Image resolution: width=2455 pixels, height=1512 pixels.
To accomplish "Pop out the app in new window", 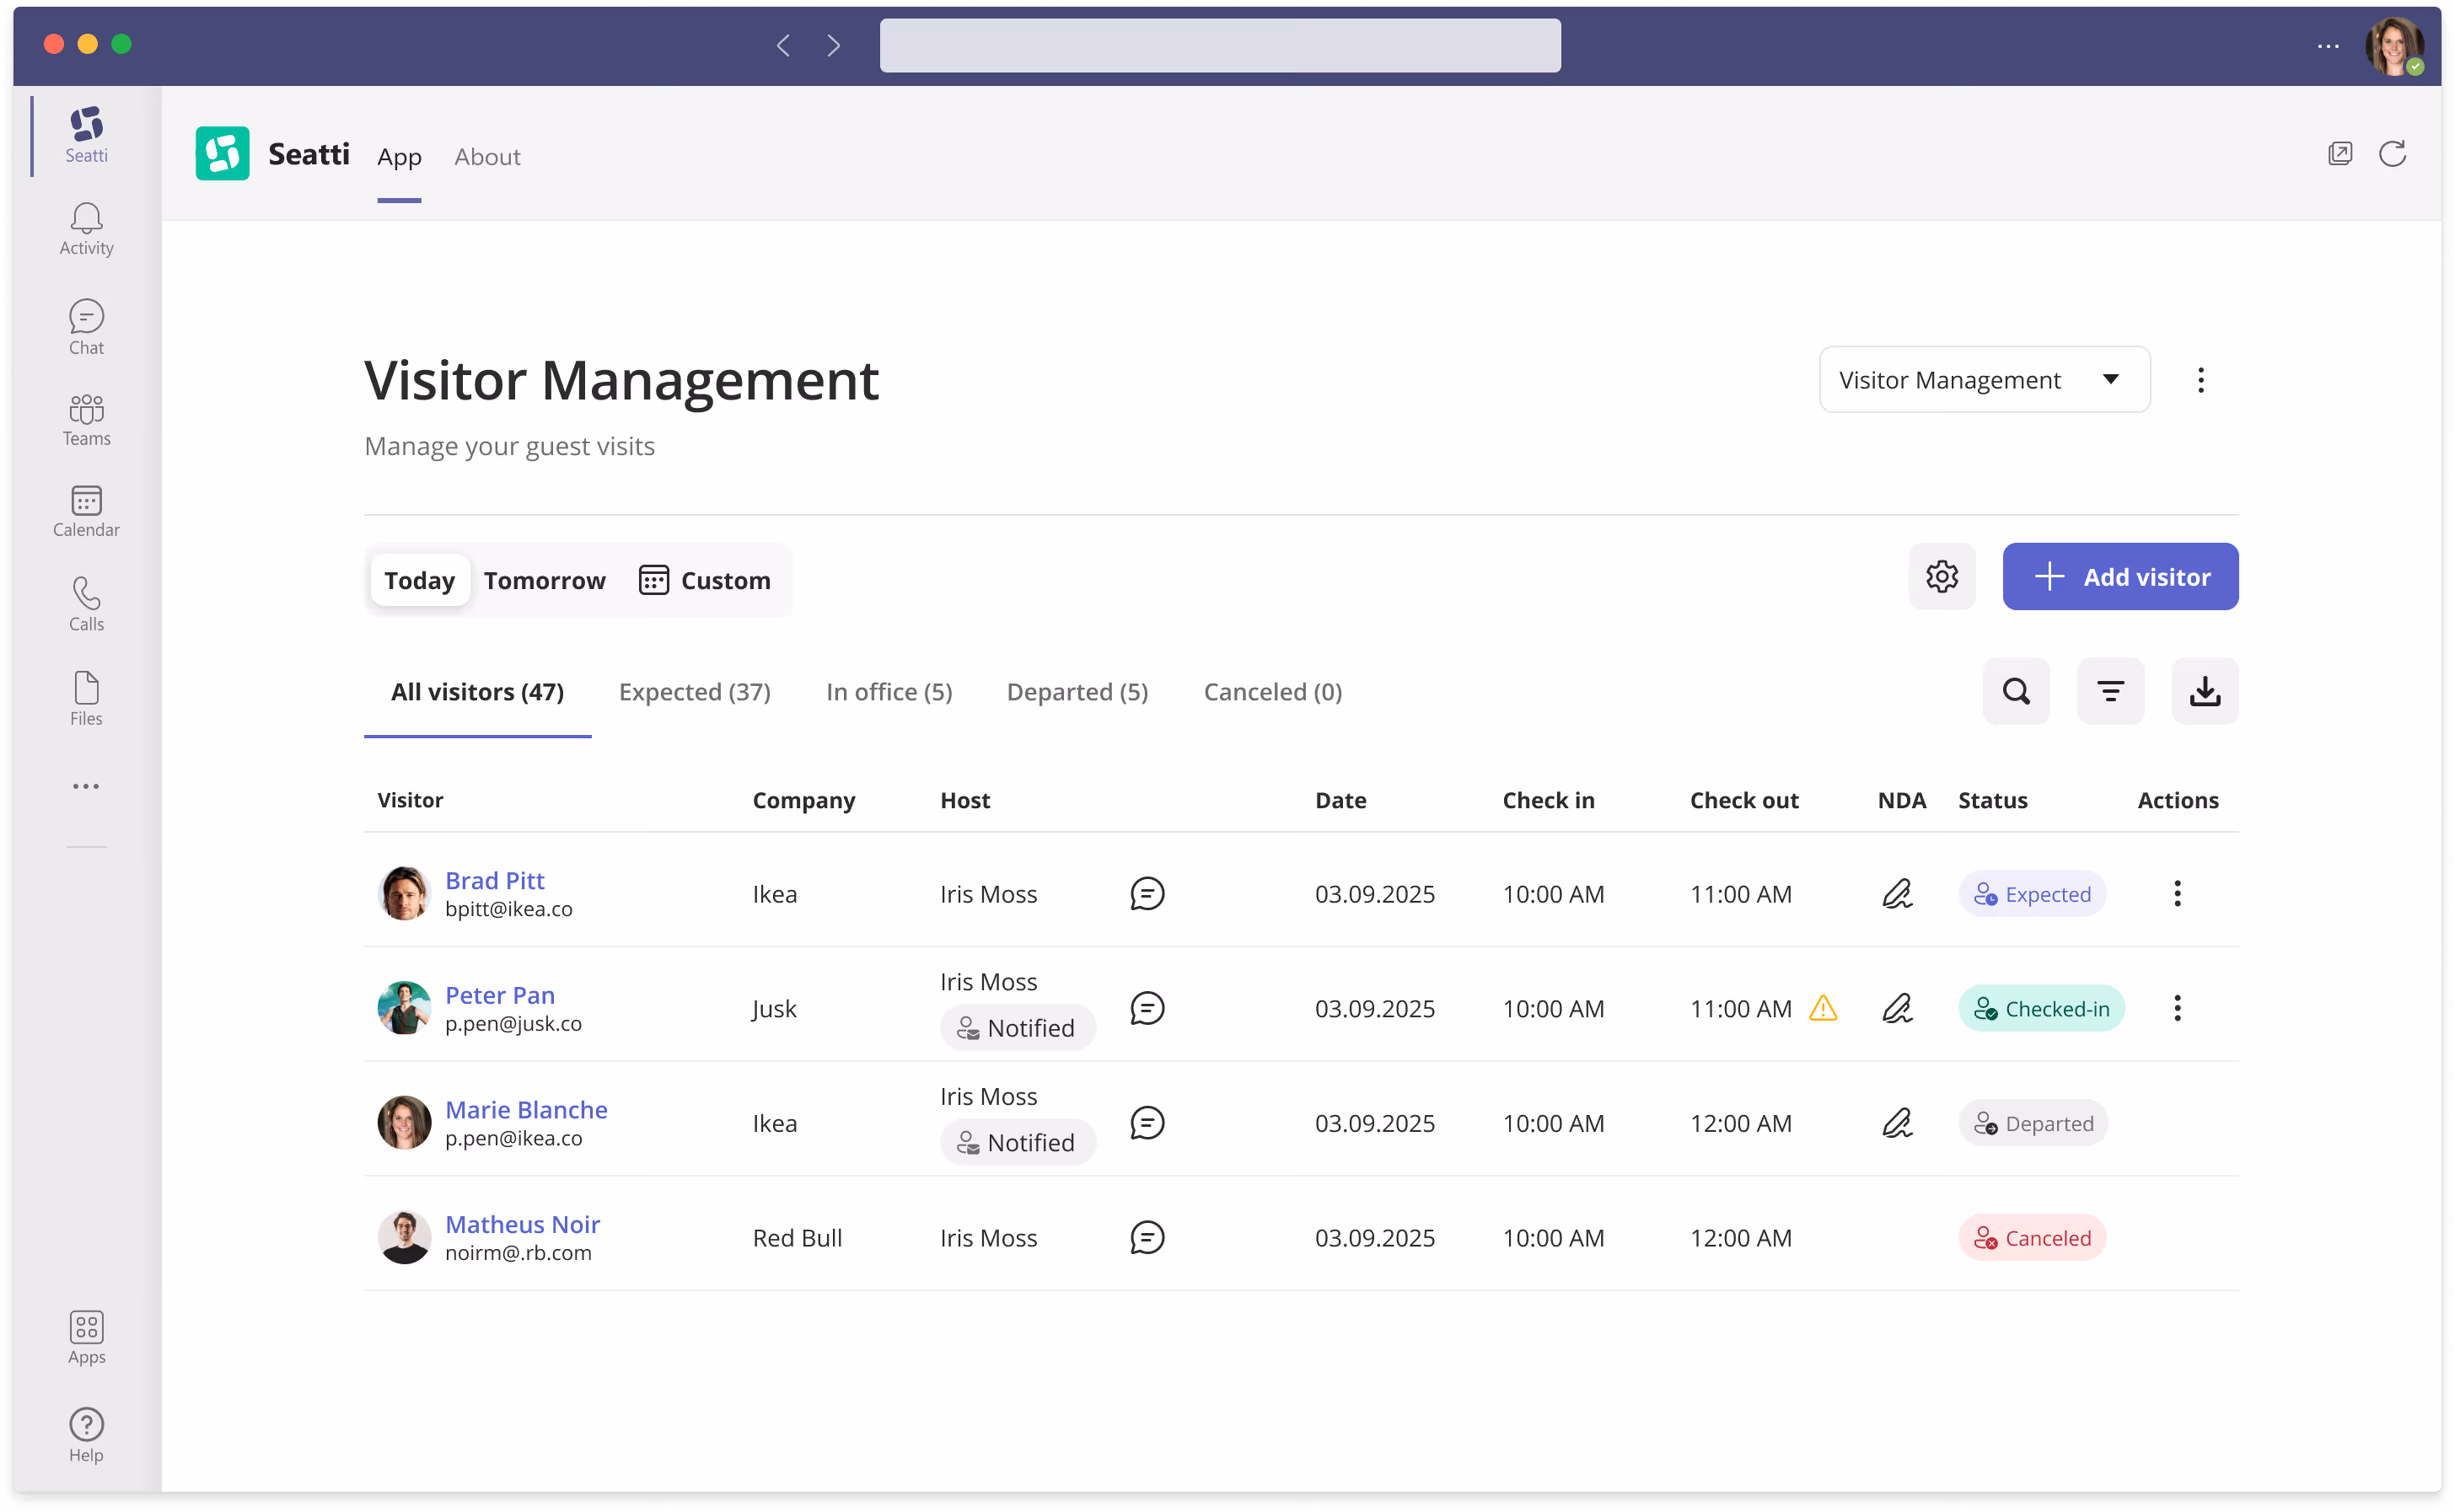I will [x=2340, y=154].
